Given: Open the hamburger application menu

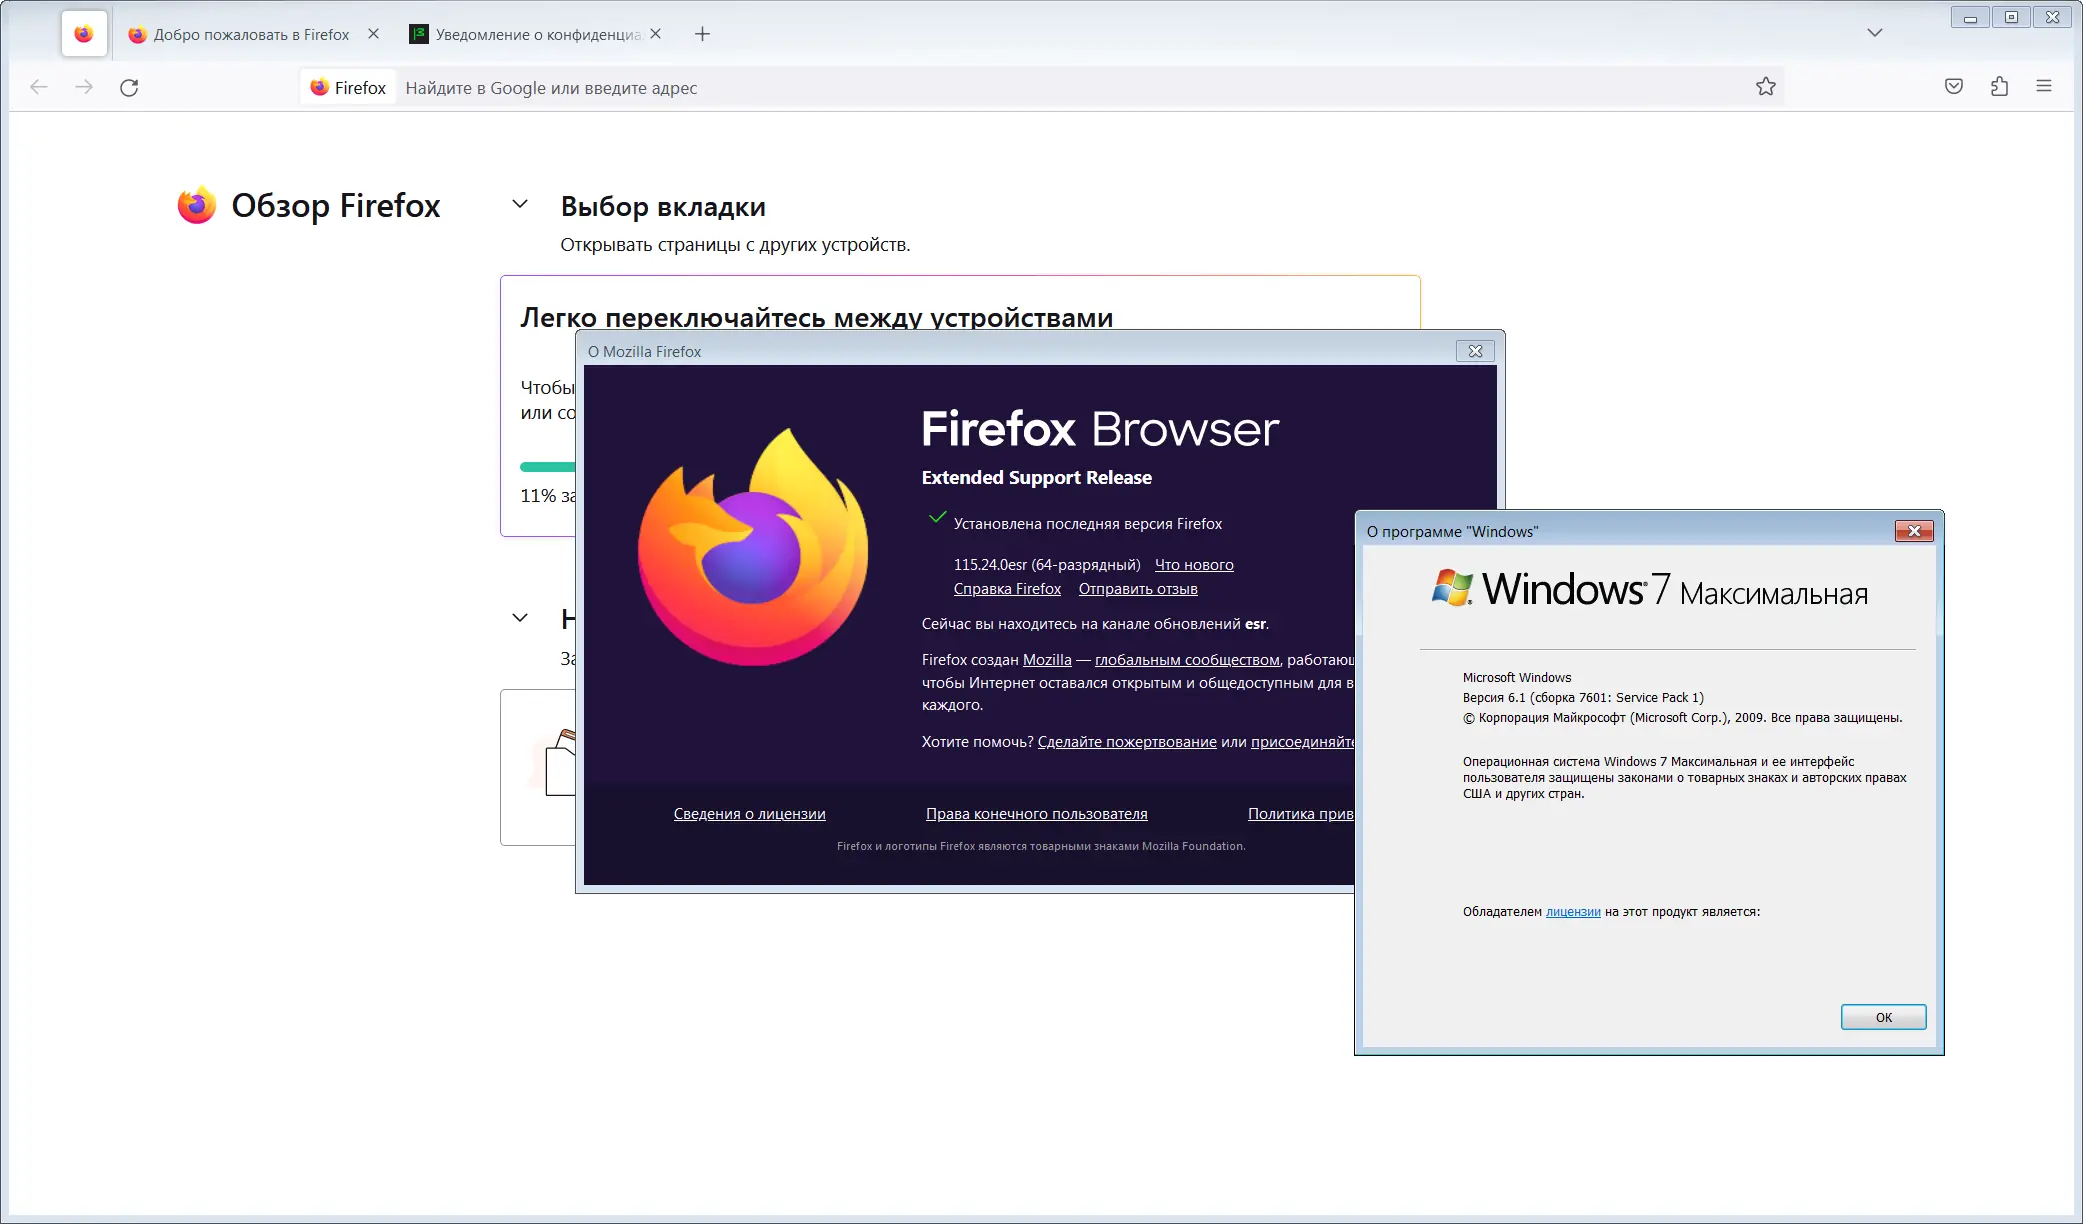Looking at the screenshot, I should tap(2044, 87).
